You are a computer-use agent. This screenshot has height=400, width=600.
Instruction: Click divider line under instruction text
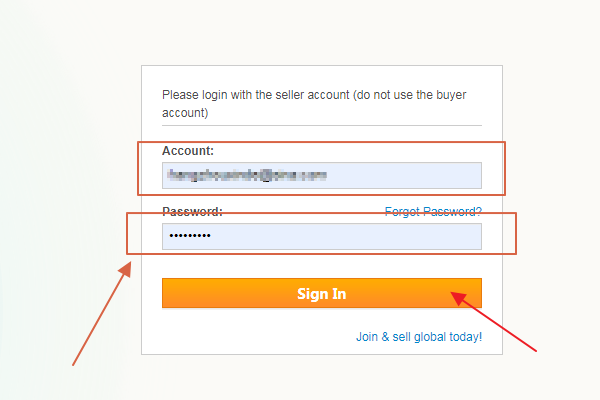point(322,125)
